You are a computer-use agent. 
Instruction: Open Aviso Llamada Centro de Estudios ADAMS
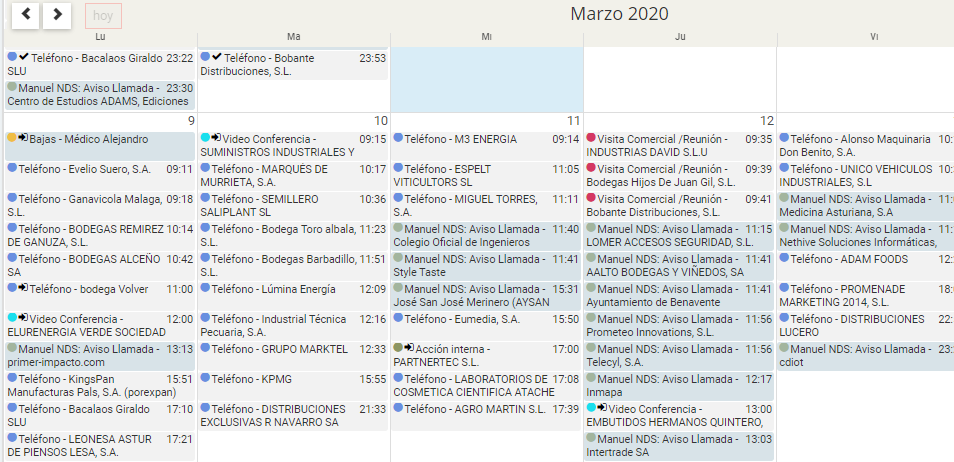[100, 95]
